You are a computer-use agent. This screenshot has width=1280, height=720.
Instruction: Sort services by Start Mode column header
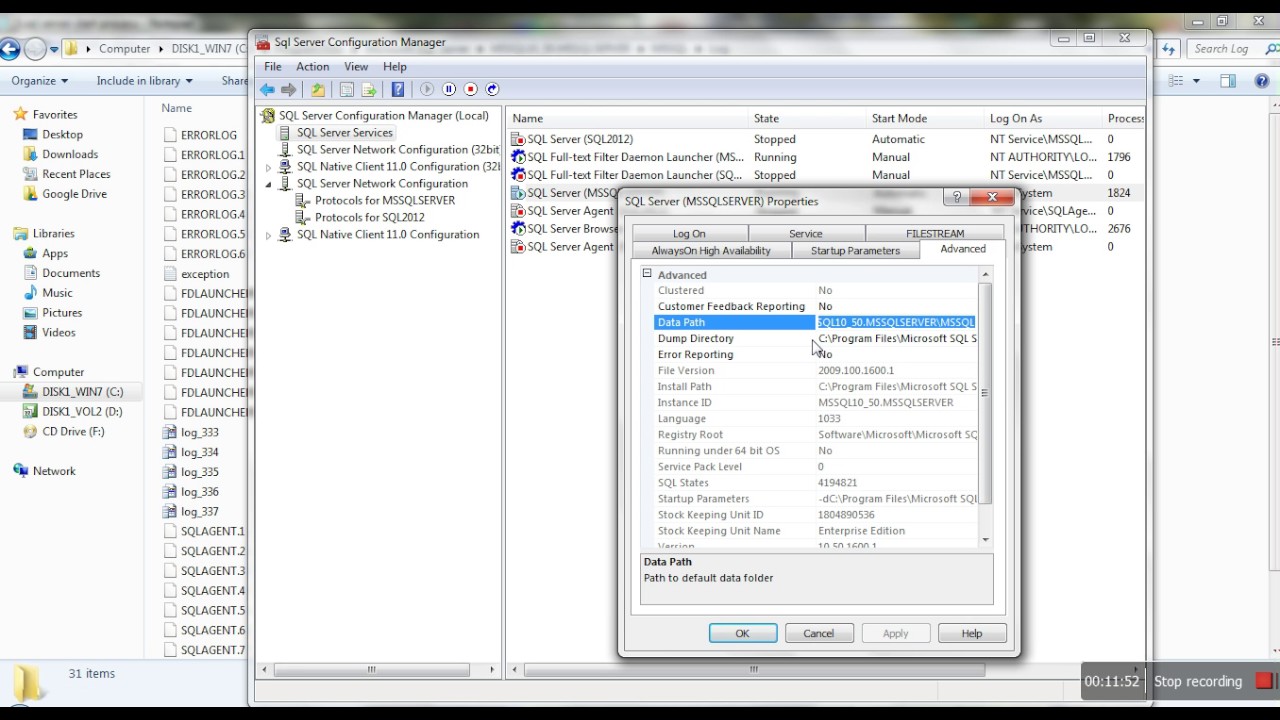925,118
